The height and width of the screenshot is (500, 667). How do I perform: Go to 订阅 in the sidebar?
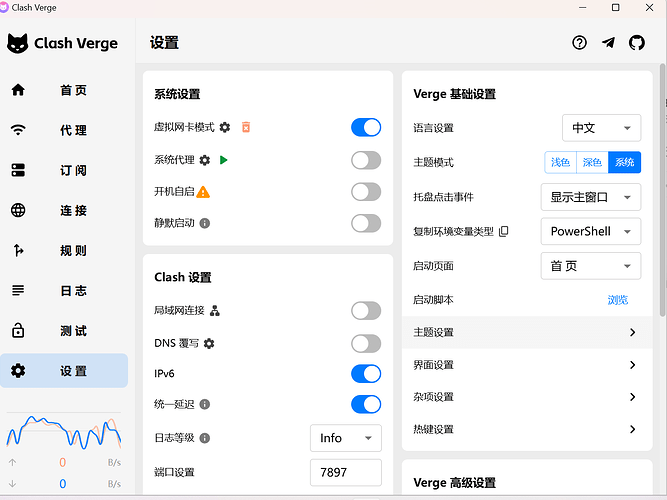point(64,170)
